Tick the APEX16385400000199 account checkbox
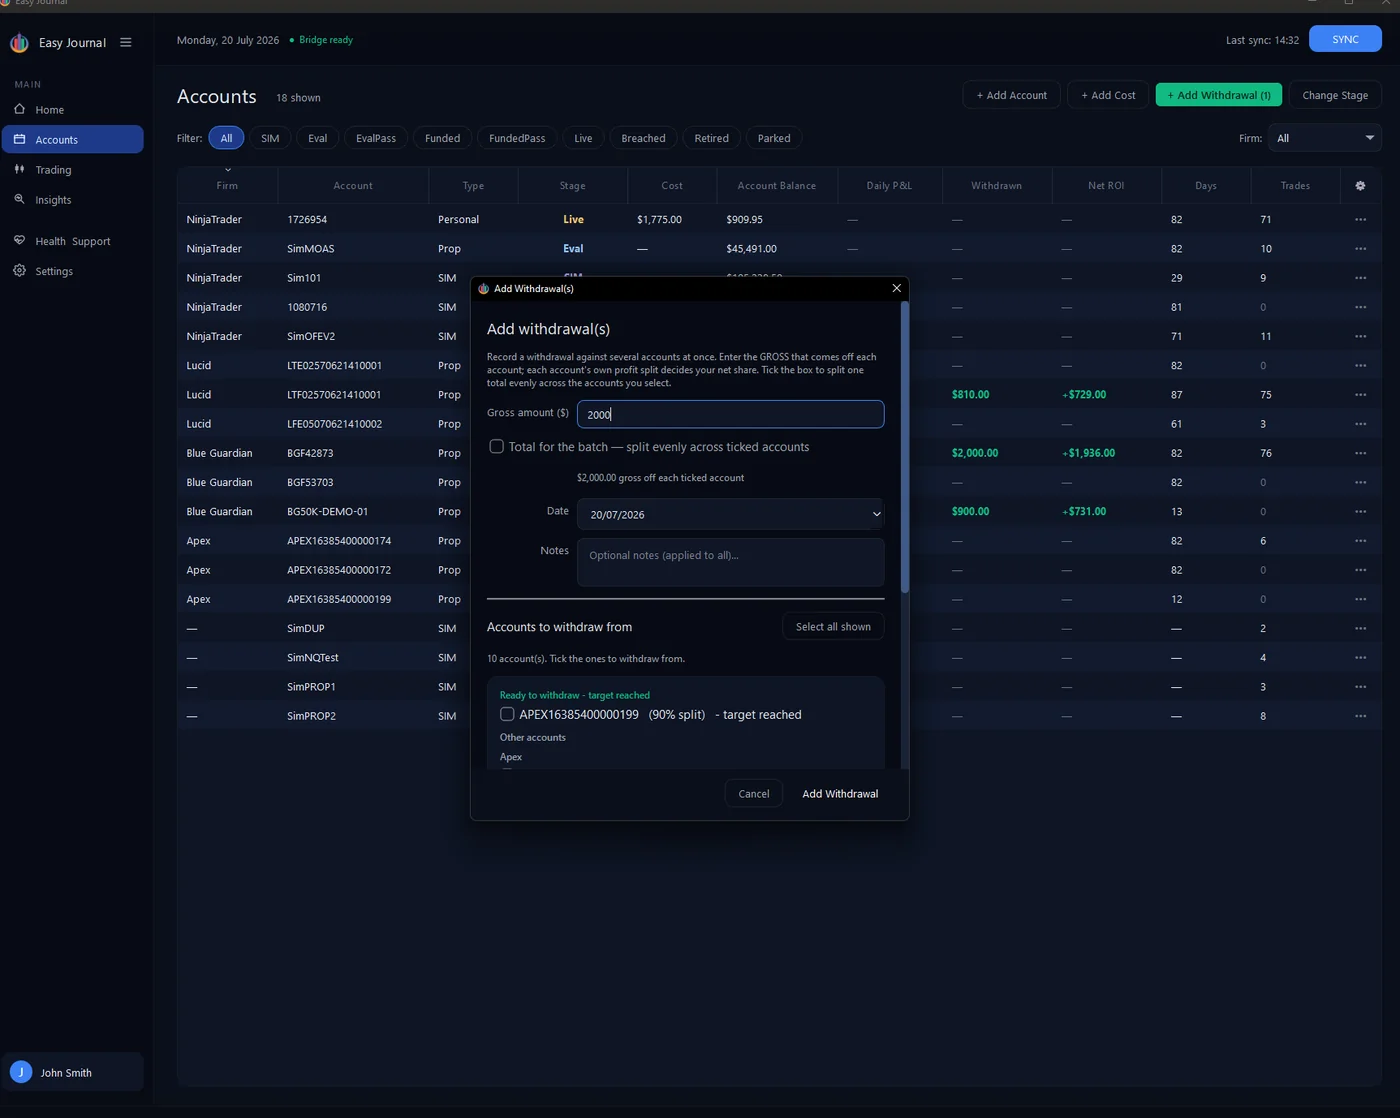The image size is (1400, 1118). (507, 714)
